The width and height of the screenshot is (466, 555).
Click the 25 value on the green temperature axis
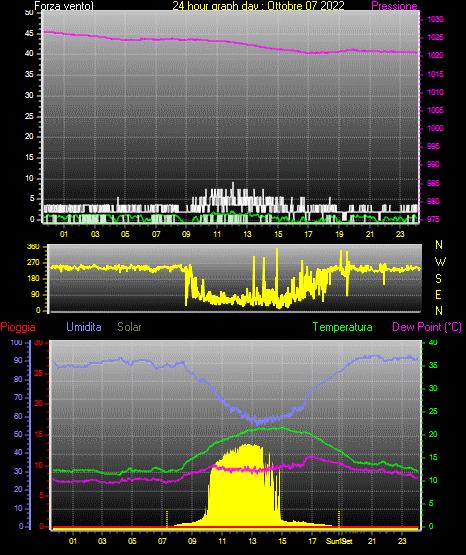(x=433, y=411)
